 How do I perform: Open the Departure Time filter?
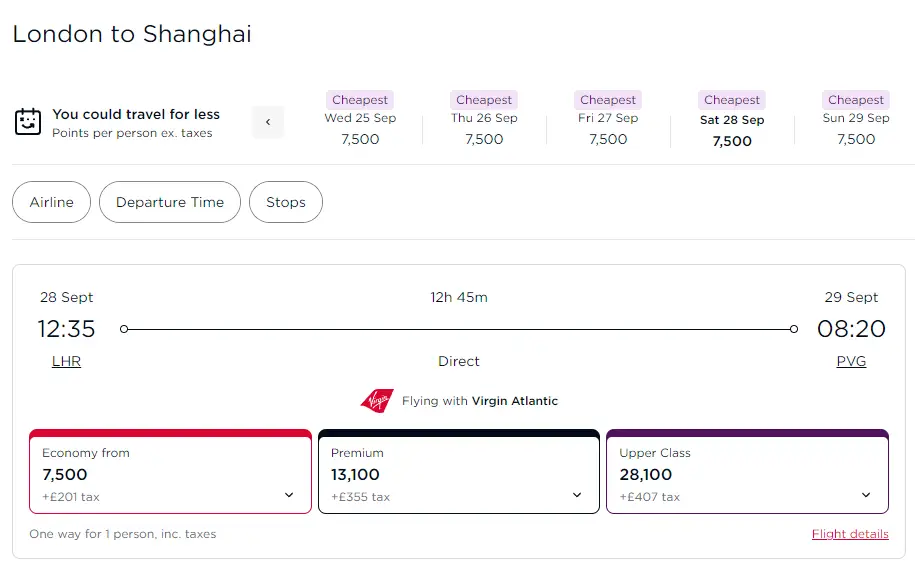coord(170,202)
